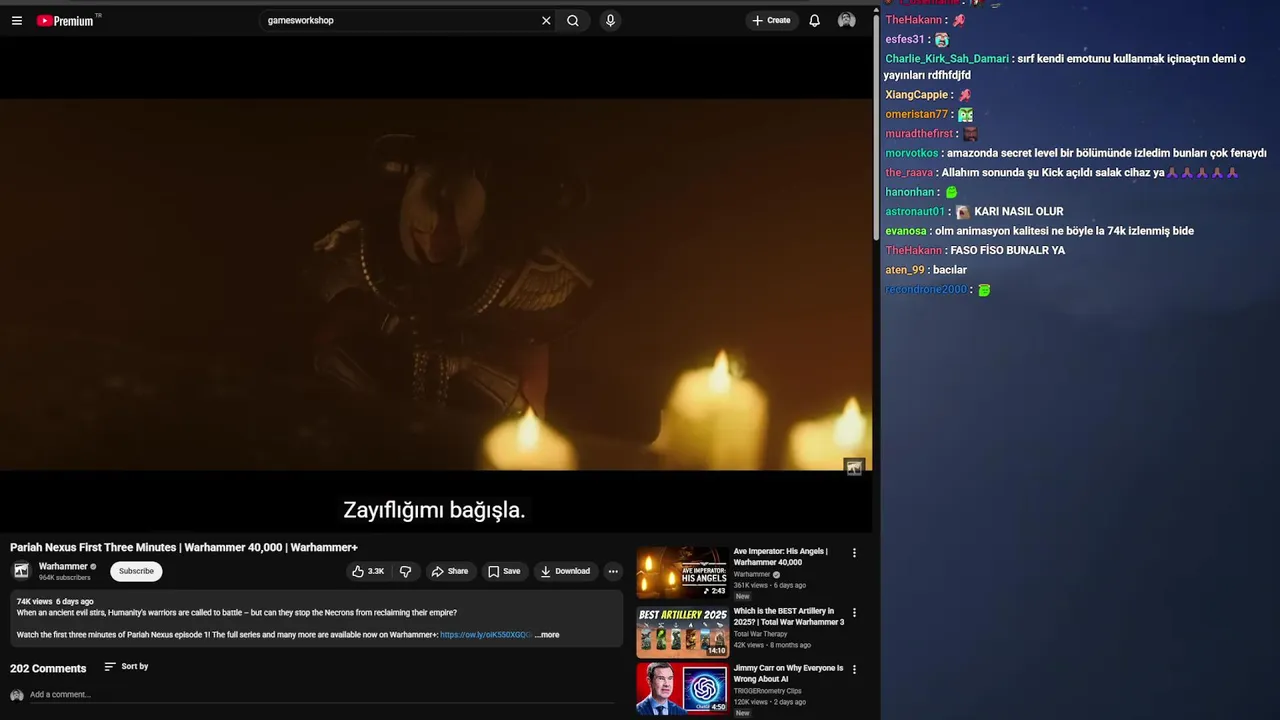
Task: Click the emote in recondrone2000's message
Action: (x=984, y=290)
